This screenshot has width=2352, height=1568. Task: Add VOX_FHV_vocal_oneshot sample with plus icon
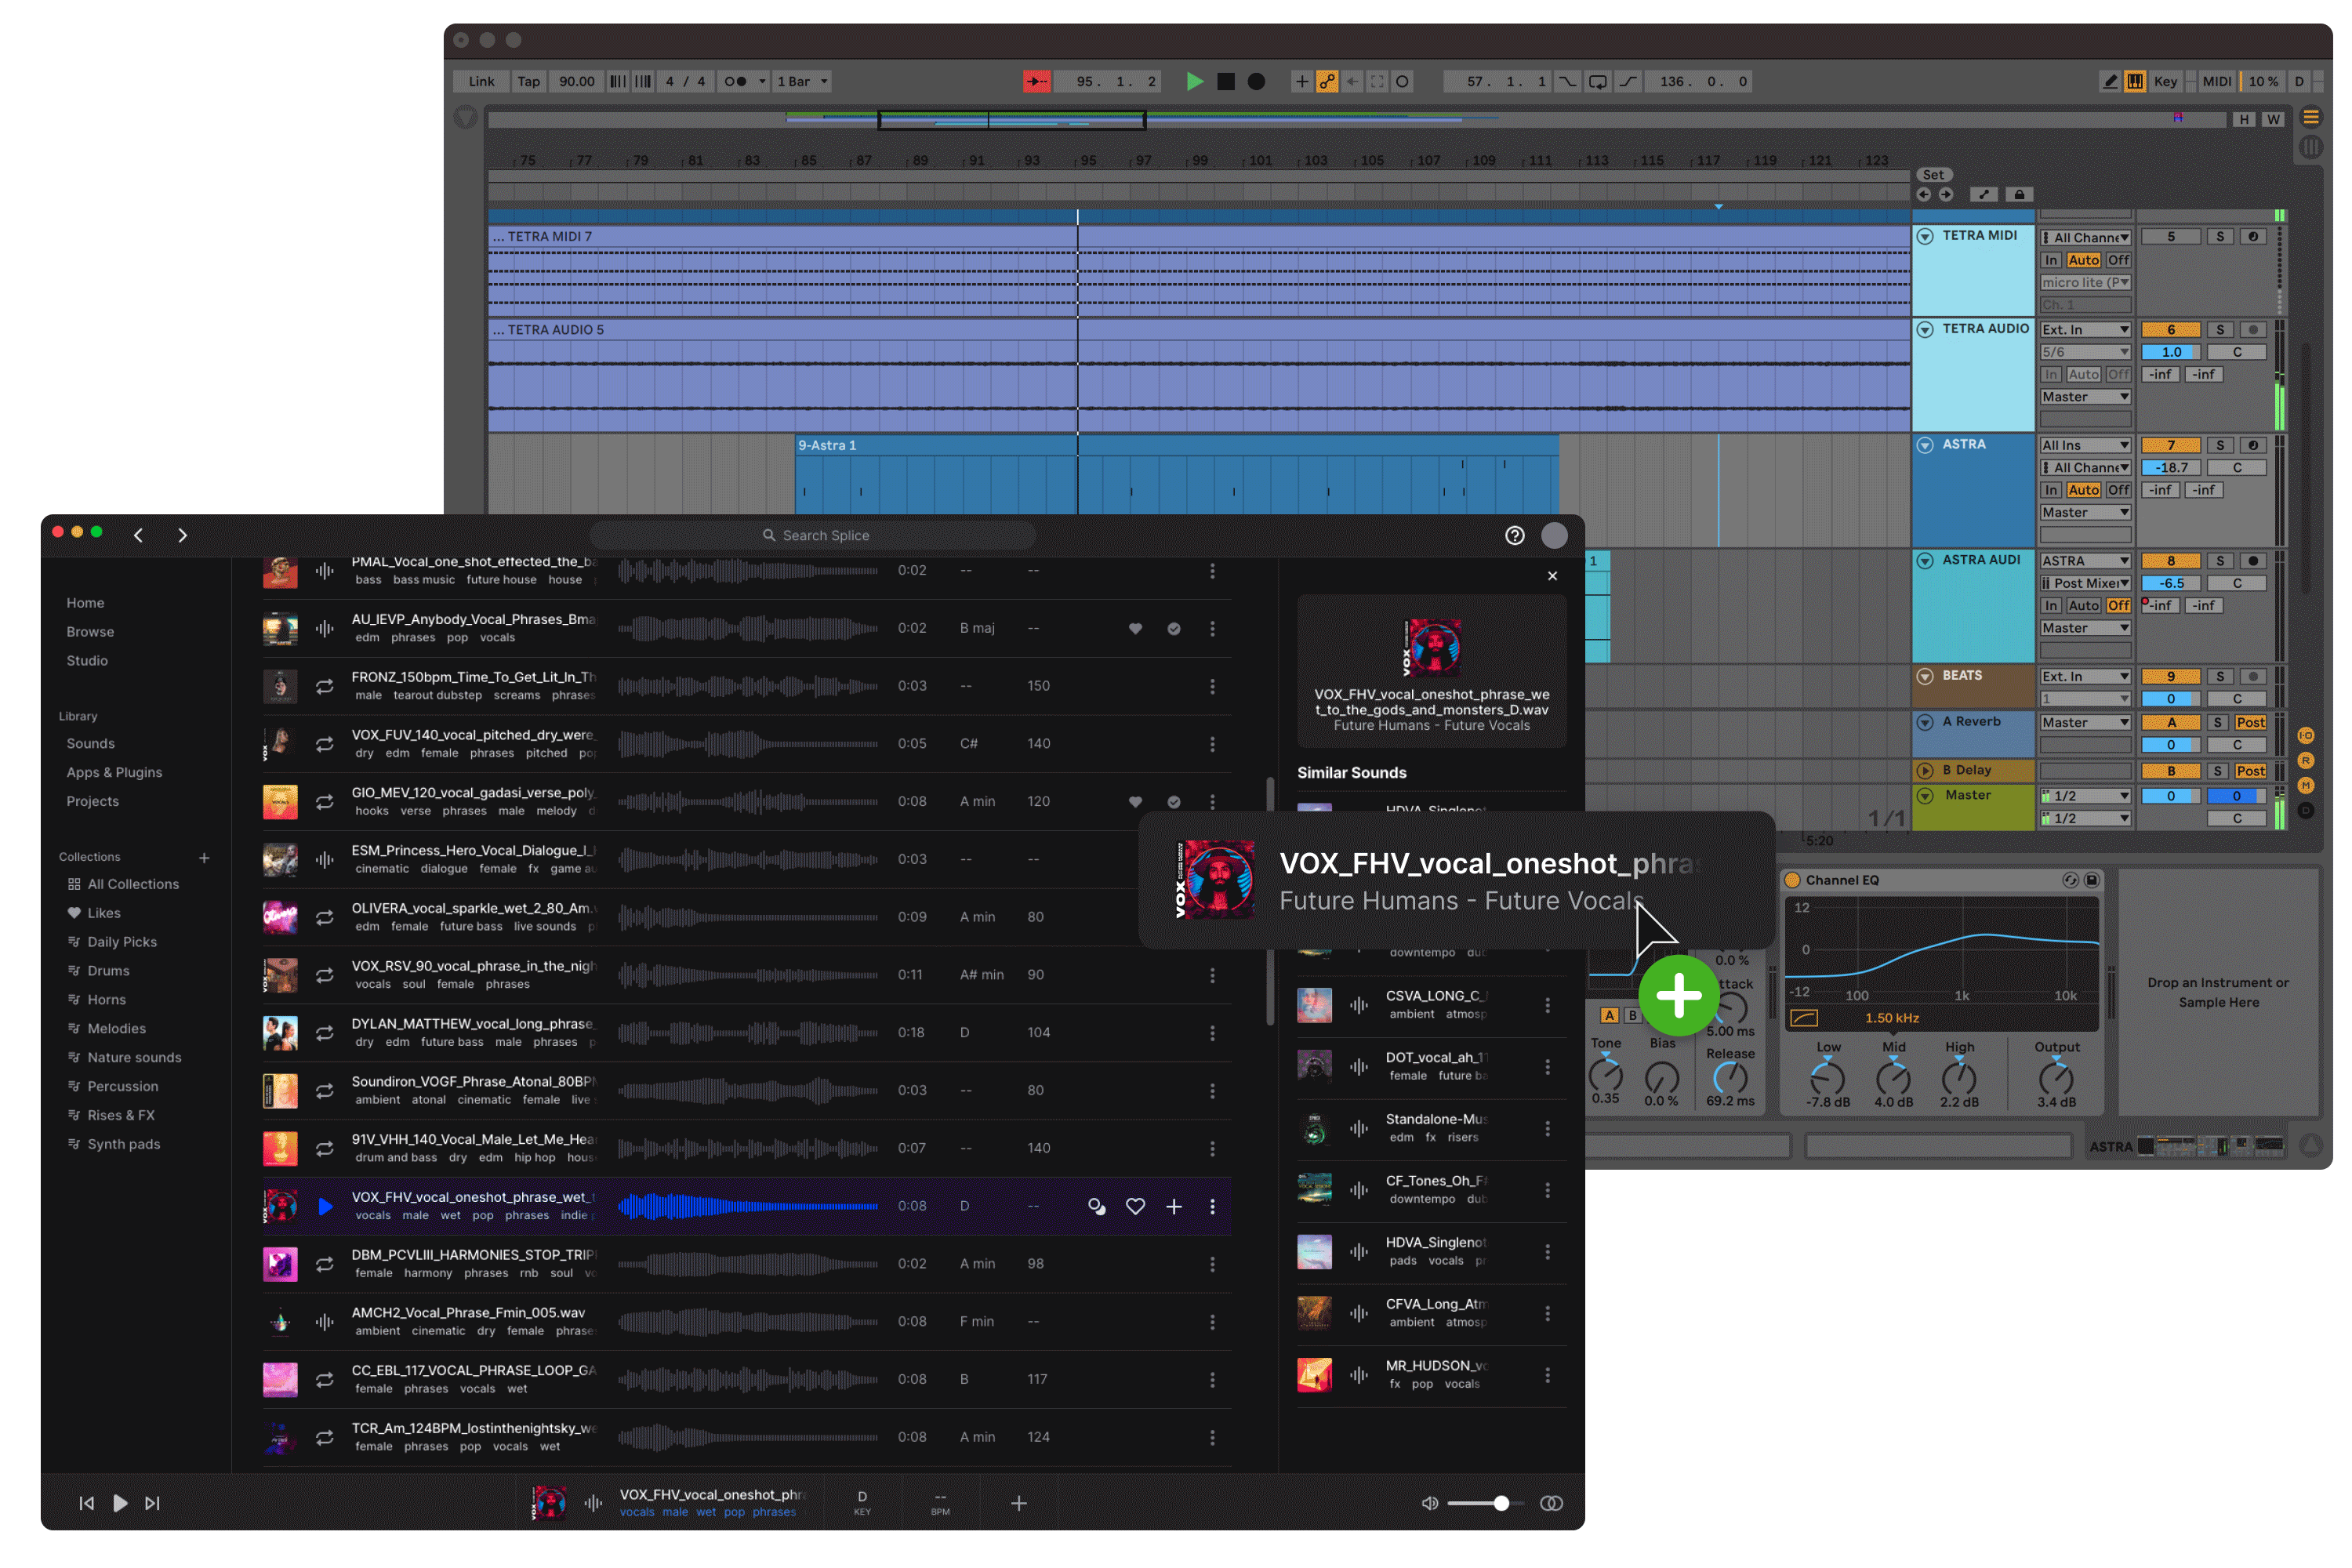tap(1174, 1207)
